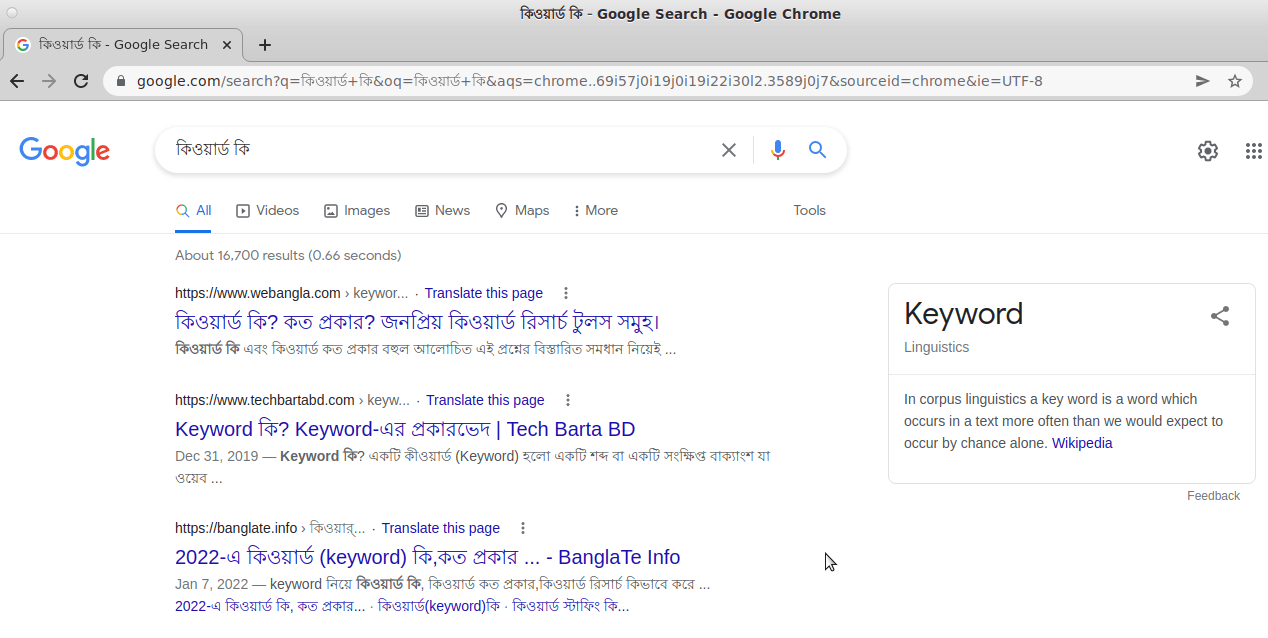Image resolution: width=1268 pixels, height=638 pixels.
Task: Open the Tools menu
Action: (809, 210)
